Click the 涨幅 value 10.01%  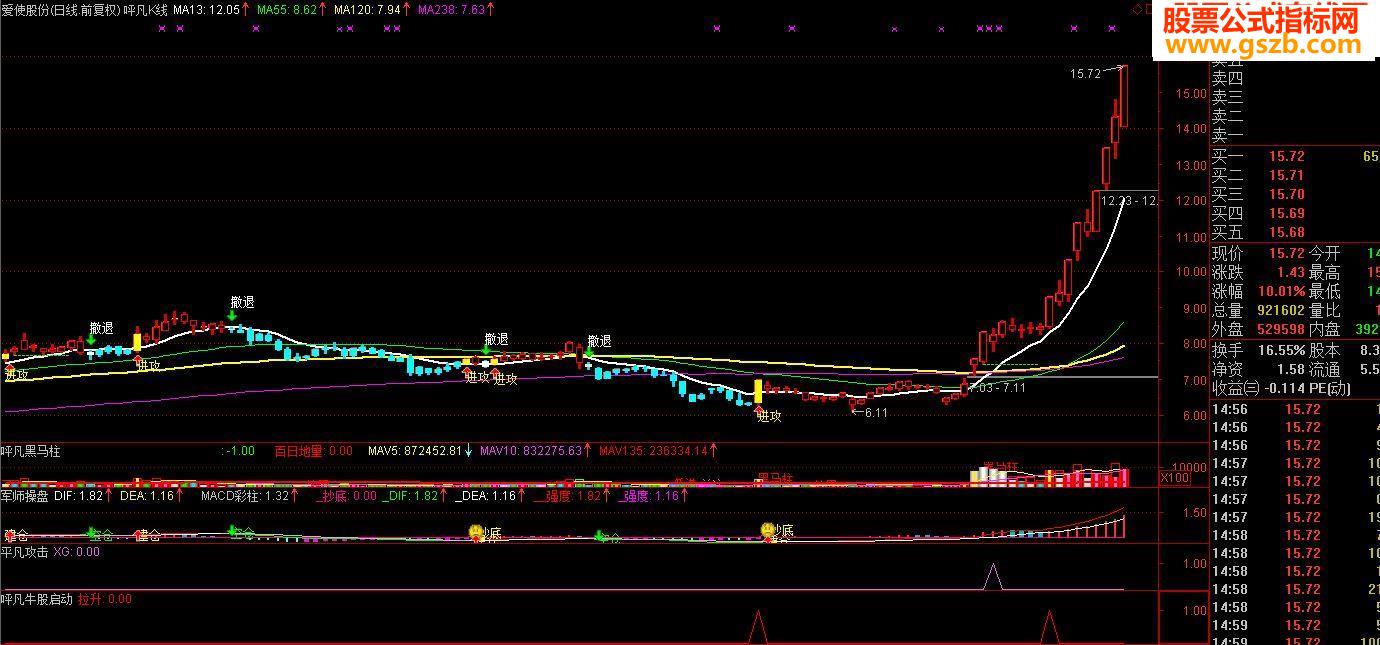coord(1281,291)
